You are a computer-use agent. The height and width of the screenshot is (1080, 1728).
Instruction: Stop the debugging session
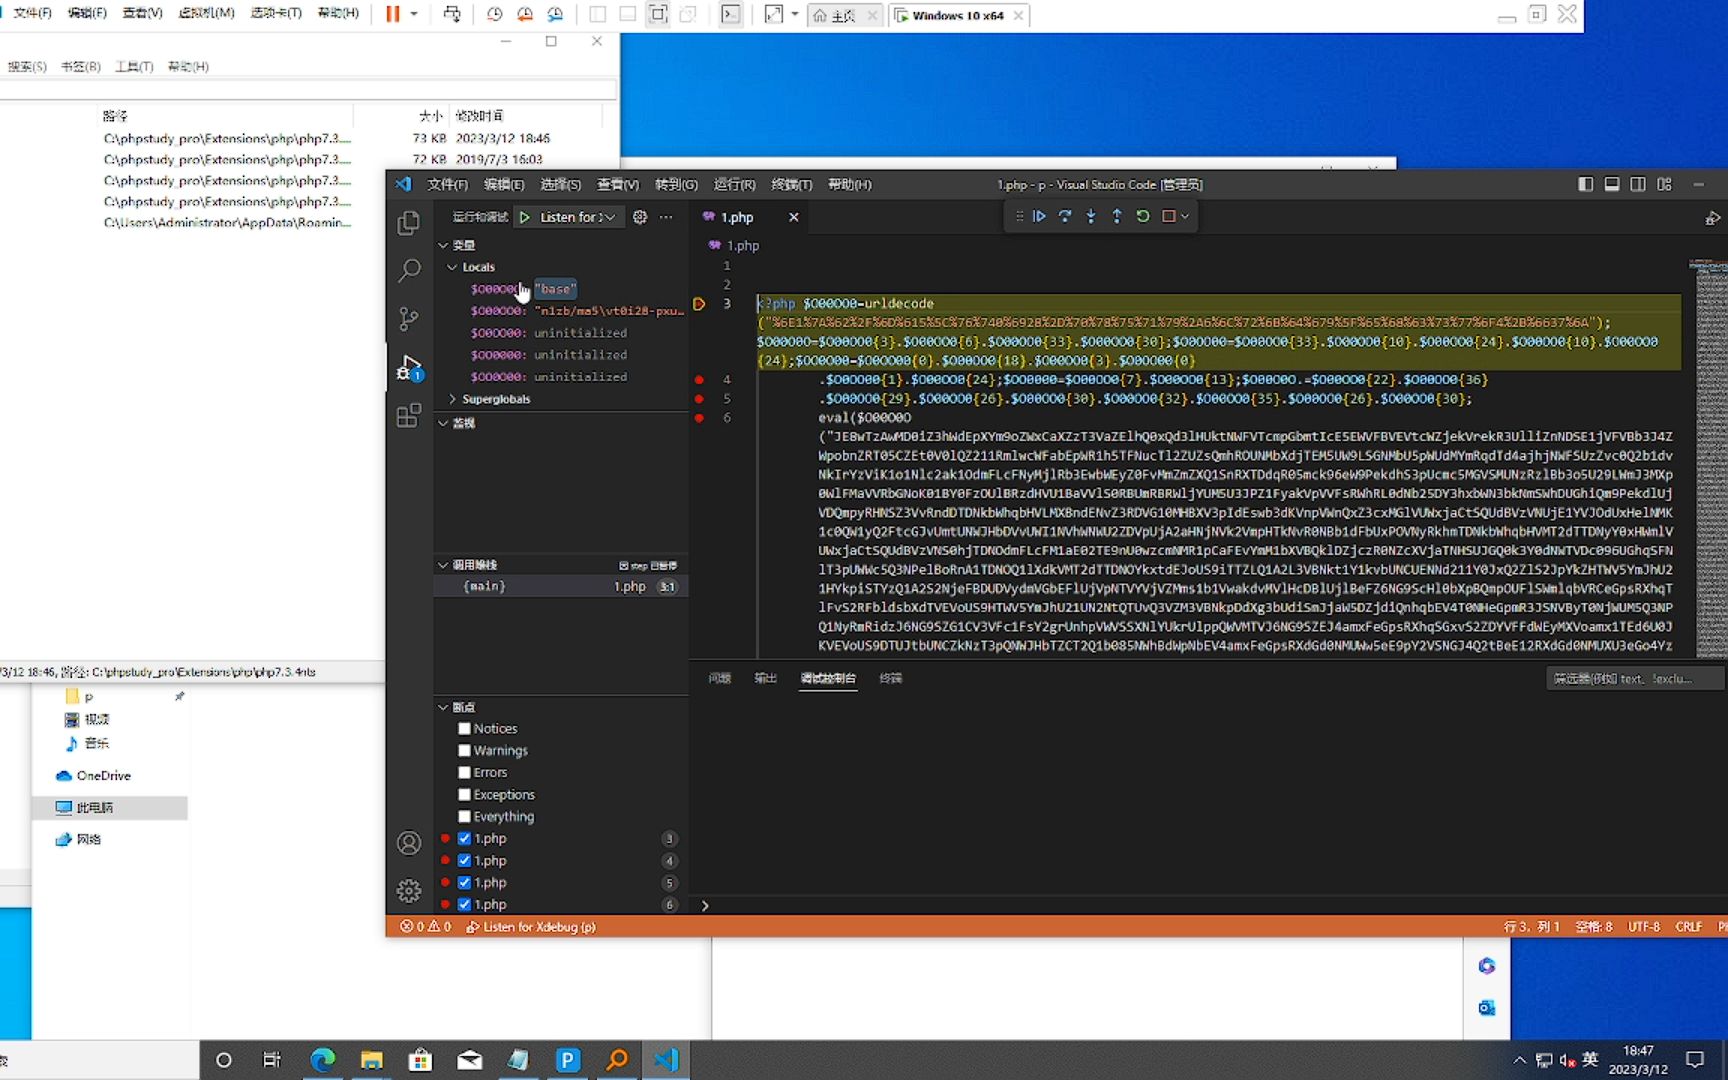(1168, 216)
